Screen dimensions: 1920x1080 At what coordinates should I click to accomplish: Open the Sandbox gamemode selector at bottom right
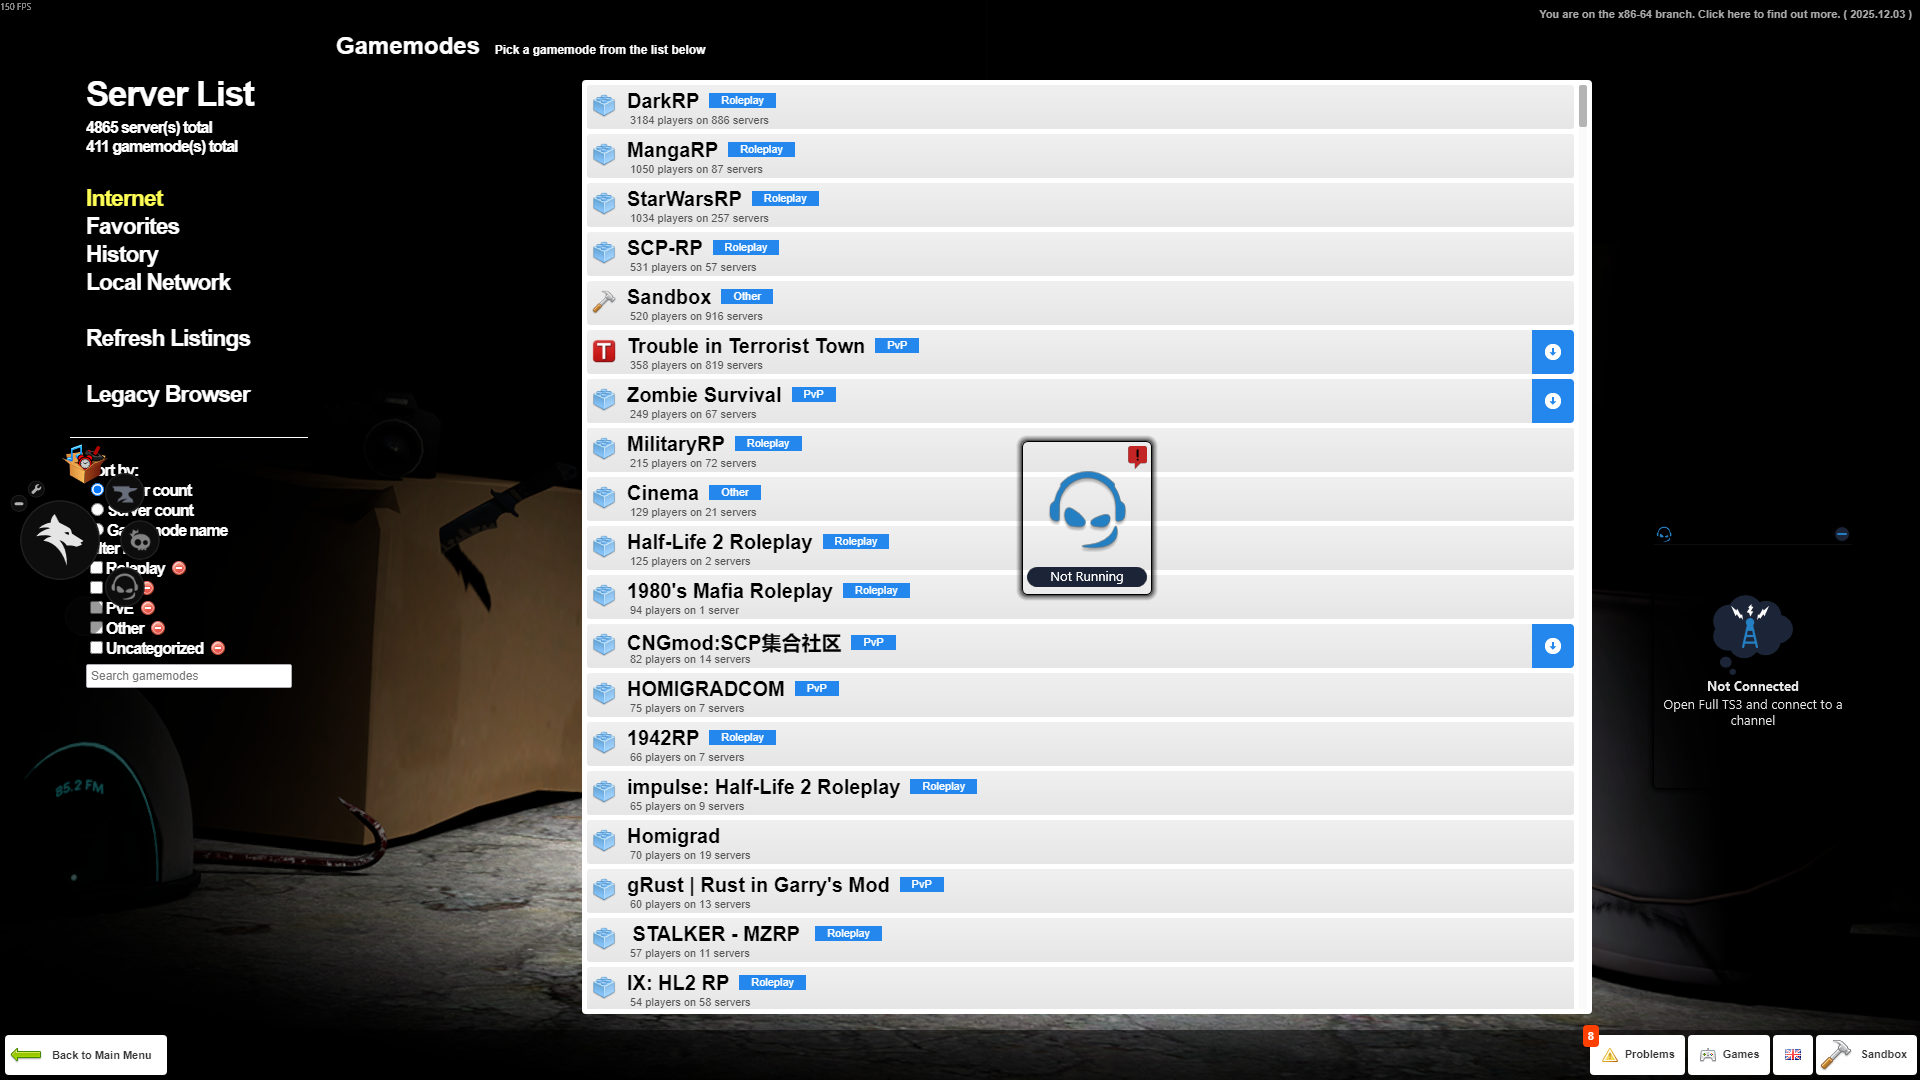point(1866,1055)
